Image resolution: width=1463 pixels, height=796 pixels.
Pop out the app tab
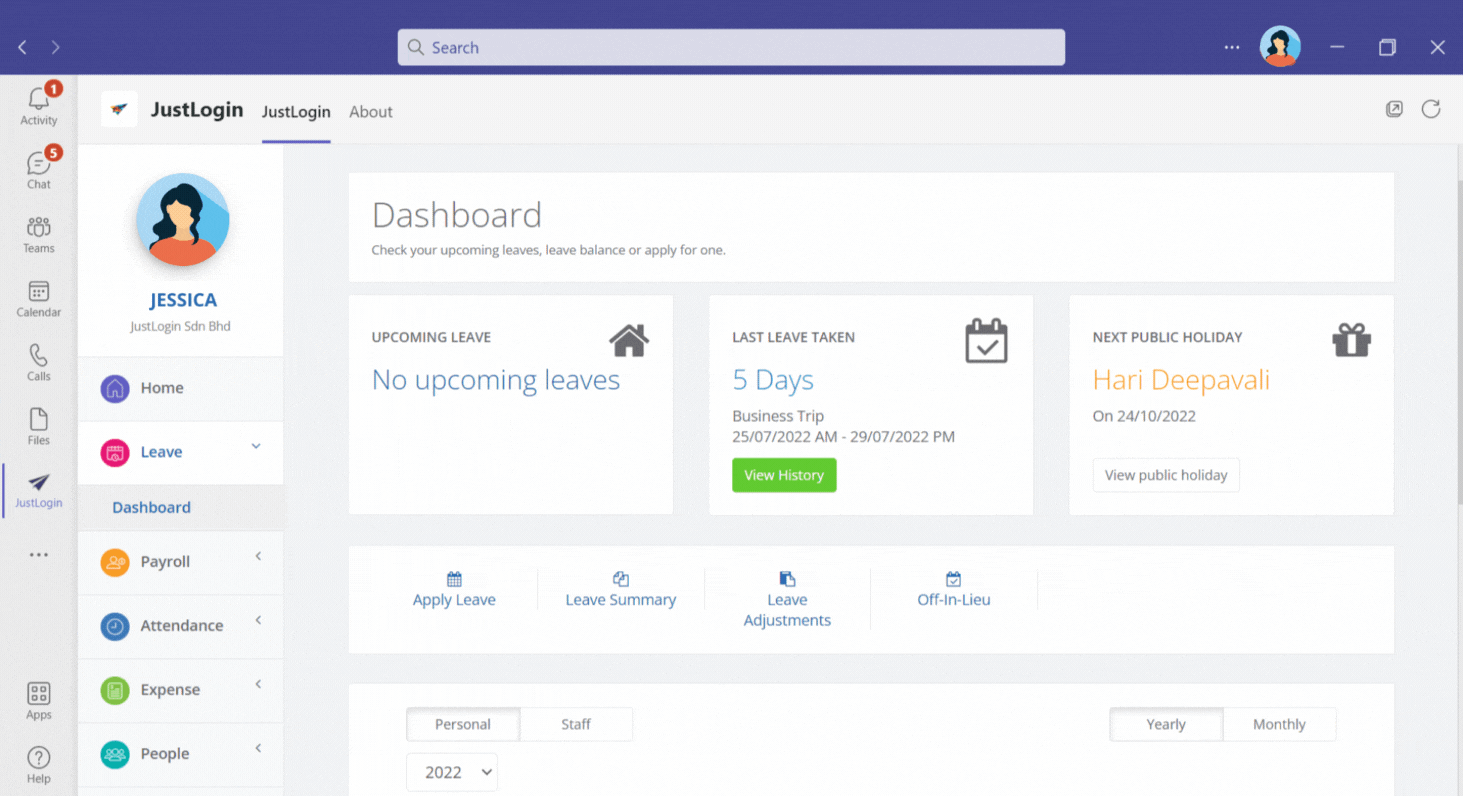1394,109
